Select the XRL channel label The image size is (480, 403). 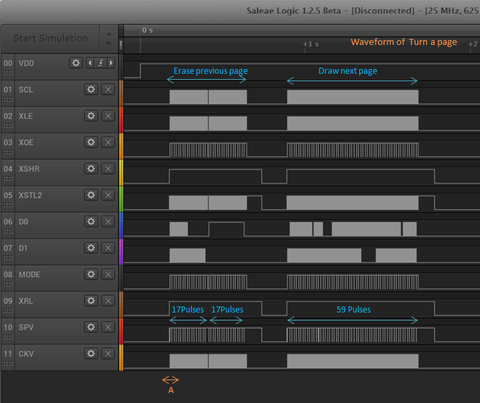[26, 301]
